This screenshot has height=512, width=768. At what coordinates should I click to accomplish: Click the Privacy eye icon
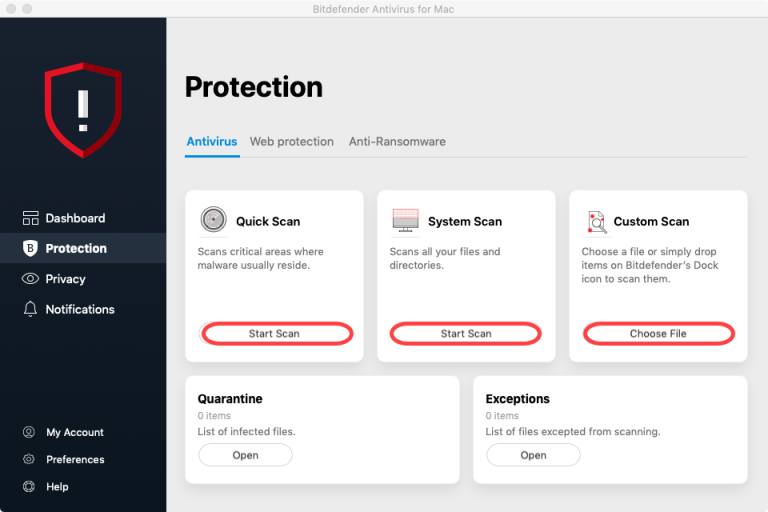(x=30, y=279)
